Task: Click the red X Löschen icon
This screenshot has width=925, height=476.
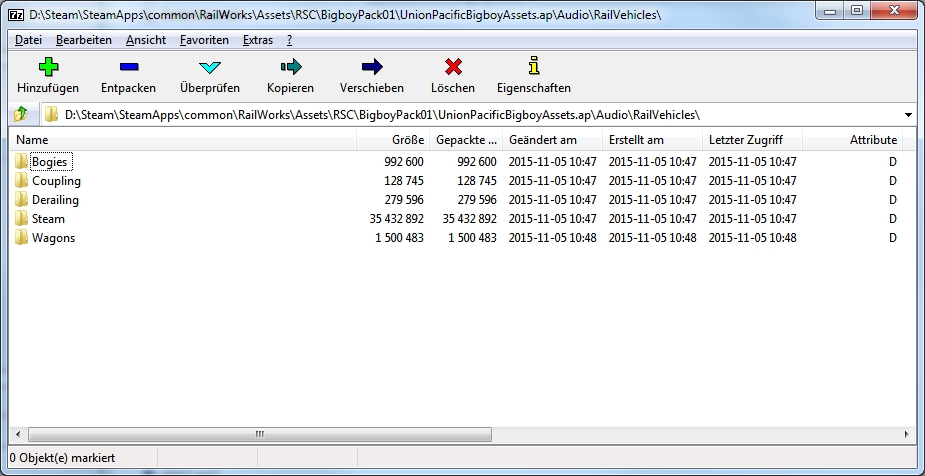Action: [453, 67]
